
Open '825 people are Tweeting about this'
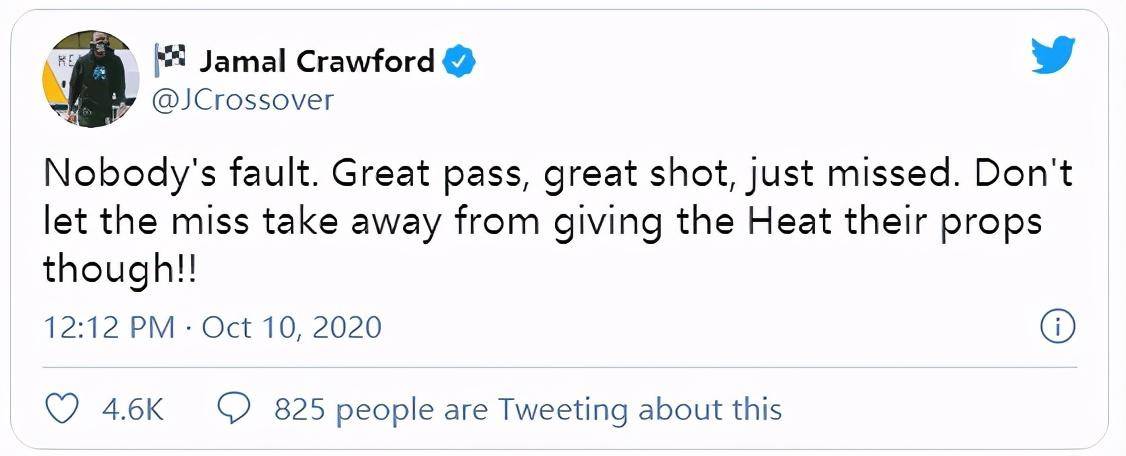pyautogui.click(x=528, y=410)
